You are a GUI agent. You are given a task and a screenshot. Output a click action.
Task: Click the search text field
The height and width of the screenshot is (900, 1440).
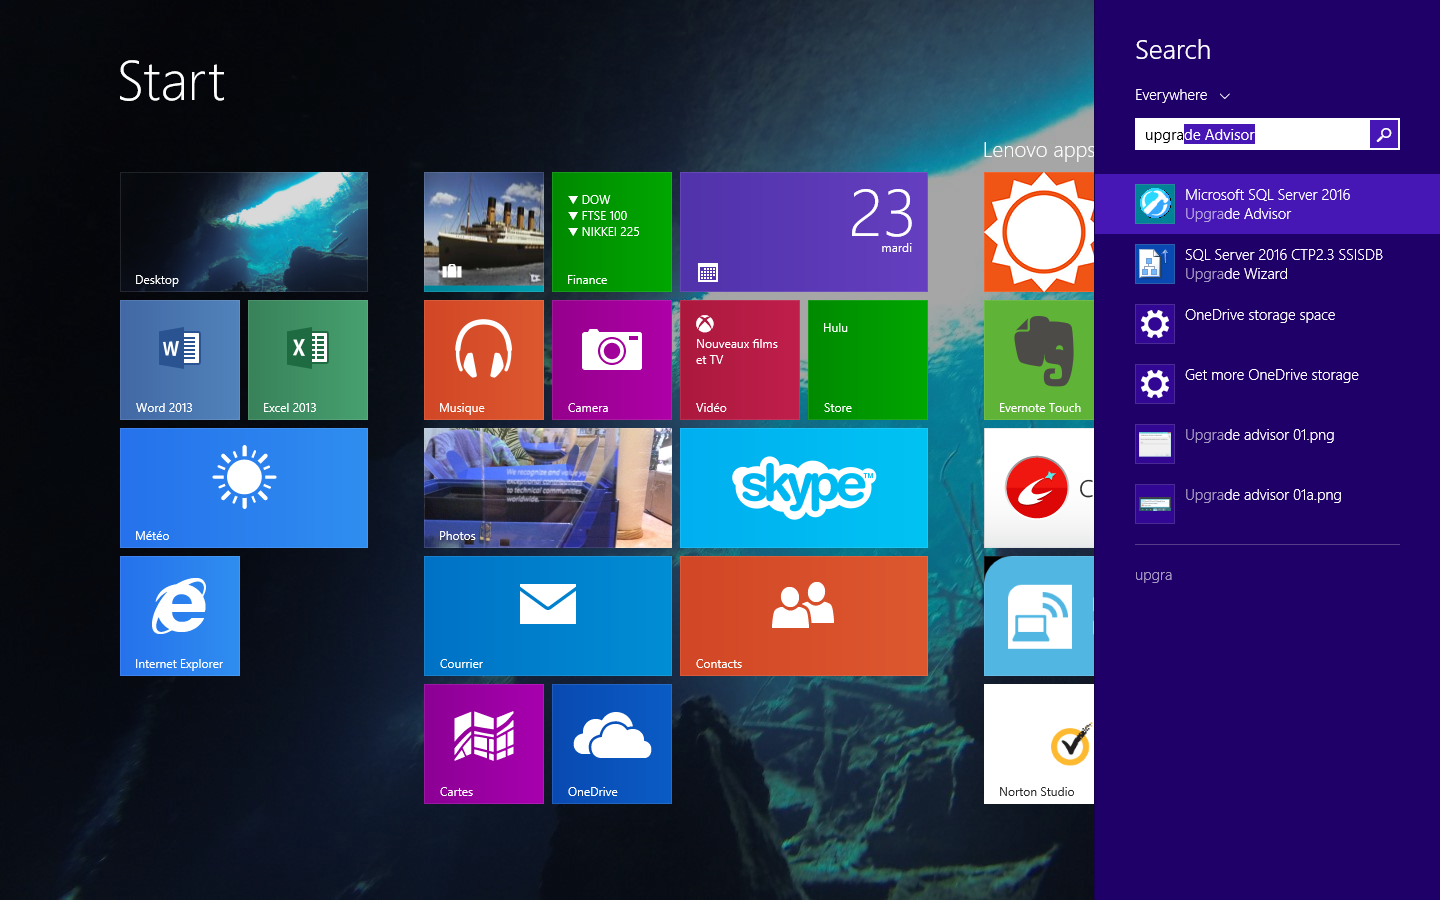1251,134
